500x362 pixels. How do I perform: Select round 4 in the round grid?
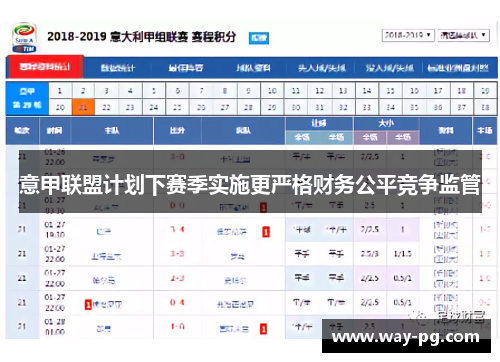coord(130,91)
